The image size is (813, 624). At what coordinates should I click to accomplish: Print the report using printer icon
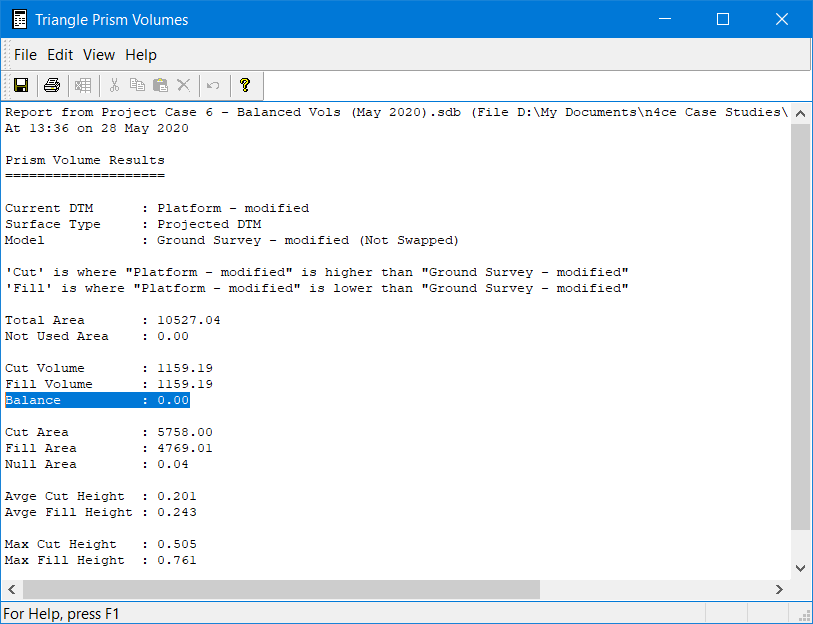(52, 85)
